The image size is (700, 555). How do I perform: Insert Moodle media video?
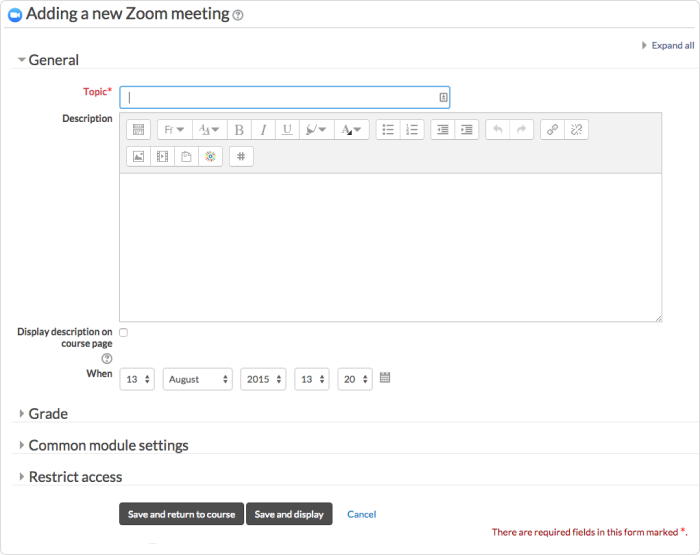162,156
